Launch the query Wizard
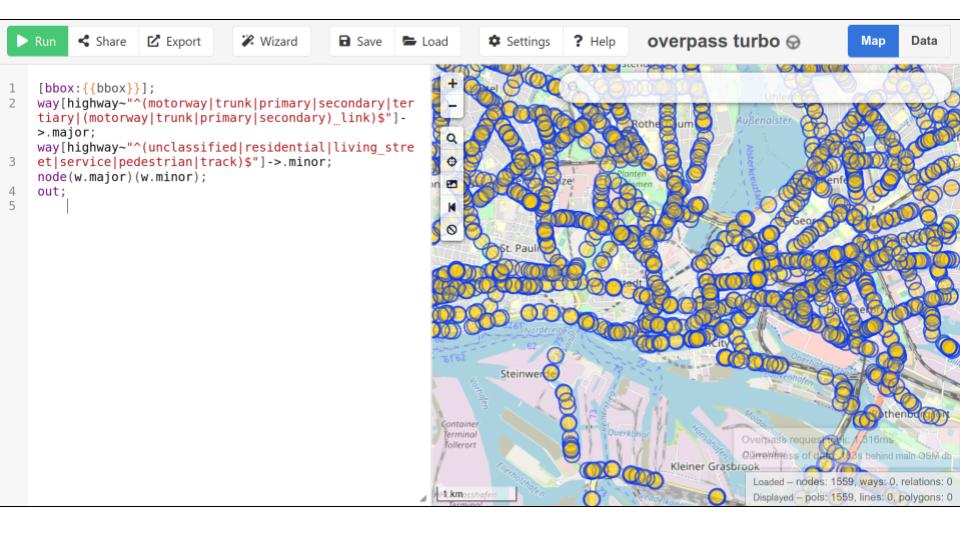 point(271,41)
